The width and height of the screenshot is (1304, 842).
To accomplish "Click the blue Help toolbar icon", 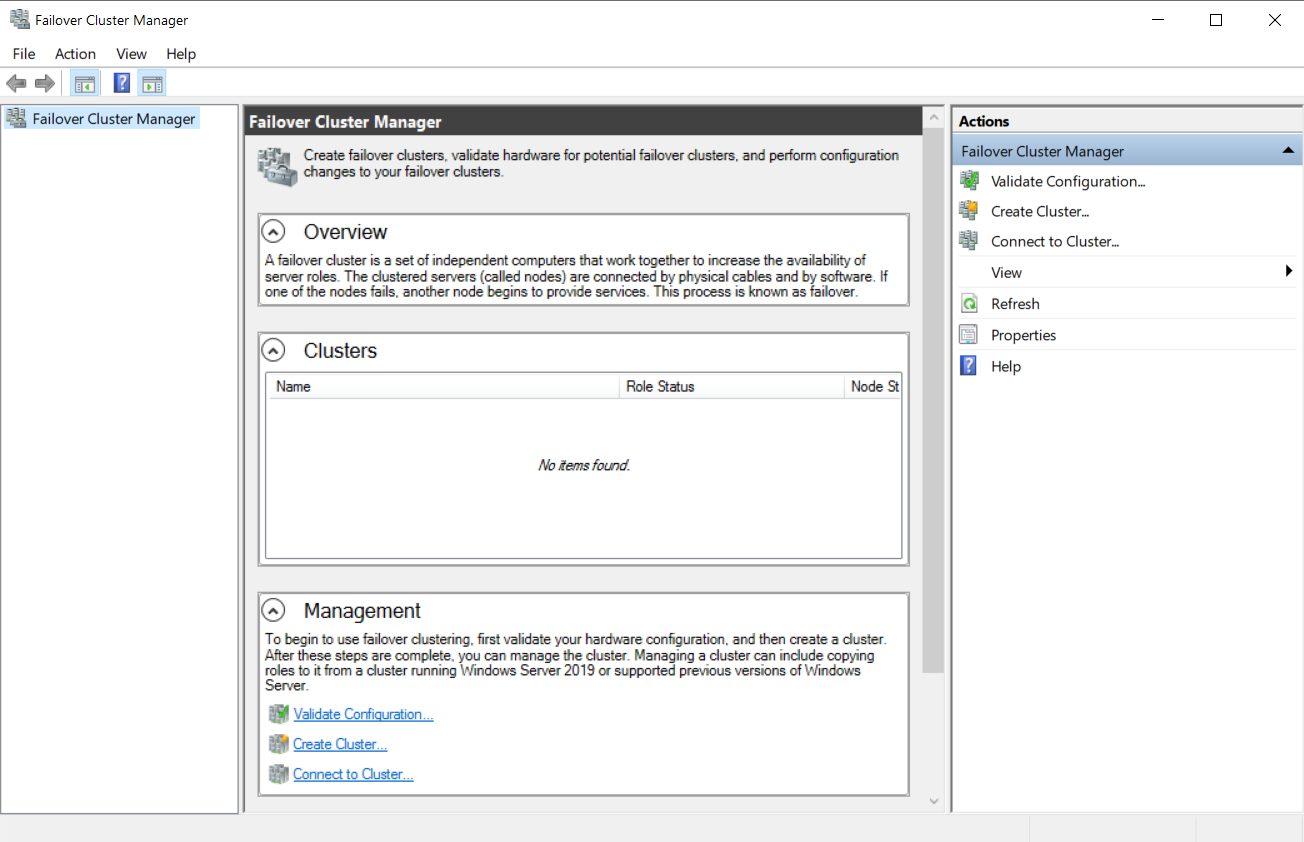I will (122, 83).
